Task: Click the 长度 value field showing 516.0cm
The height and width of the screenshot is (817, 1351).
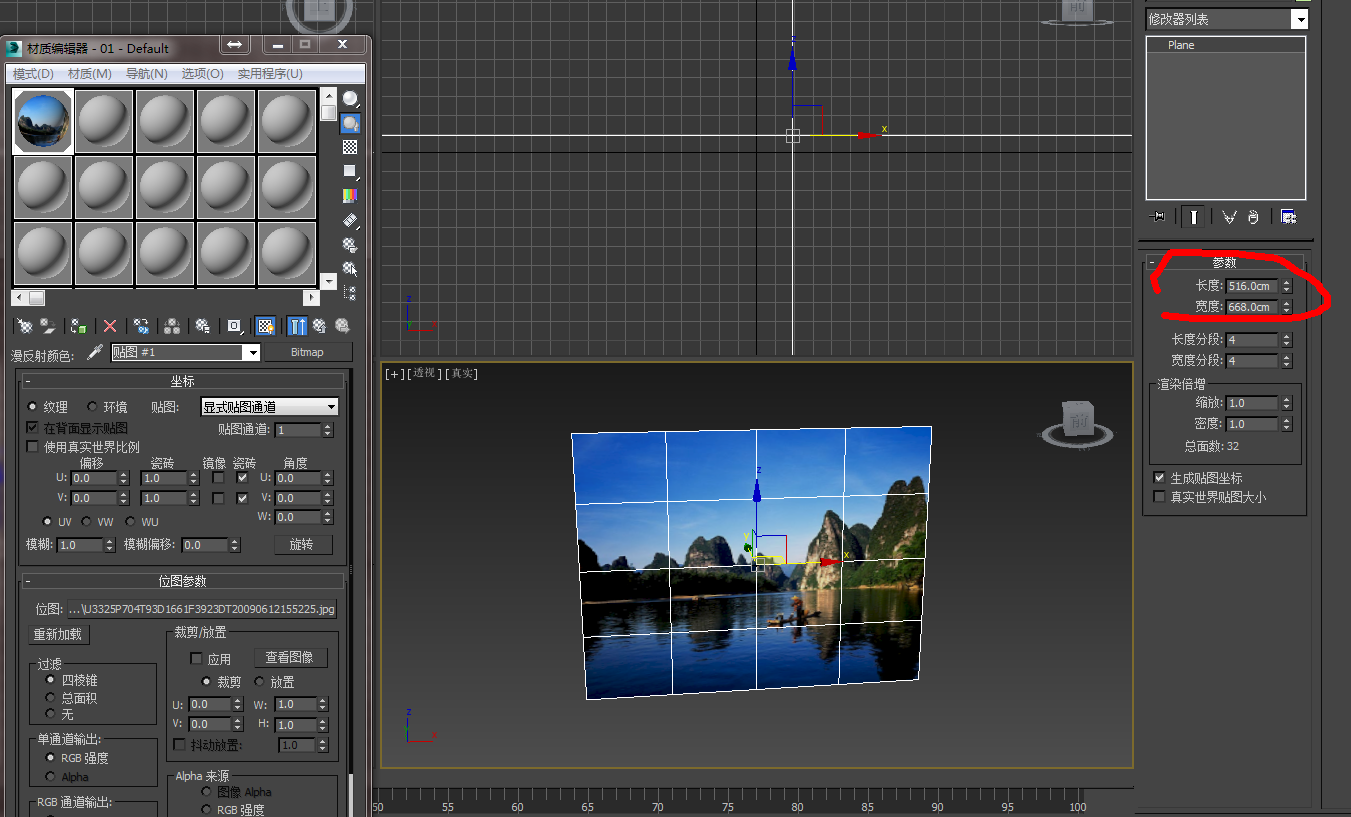Action: 1252,286
